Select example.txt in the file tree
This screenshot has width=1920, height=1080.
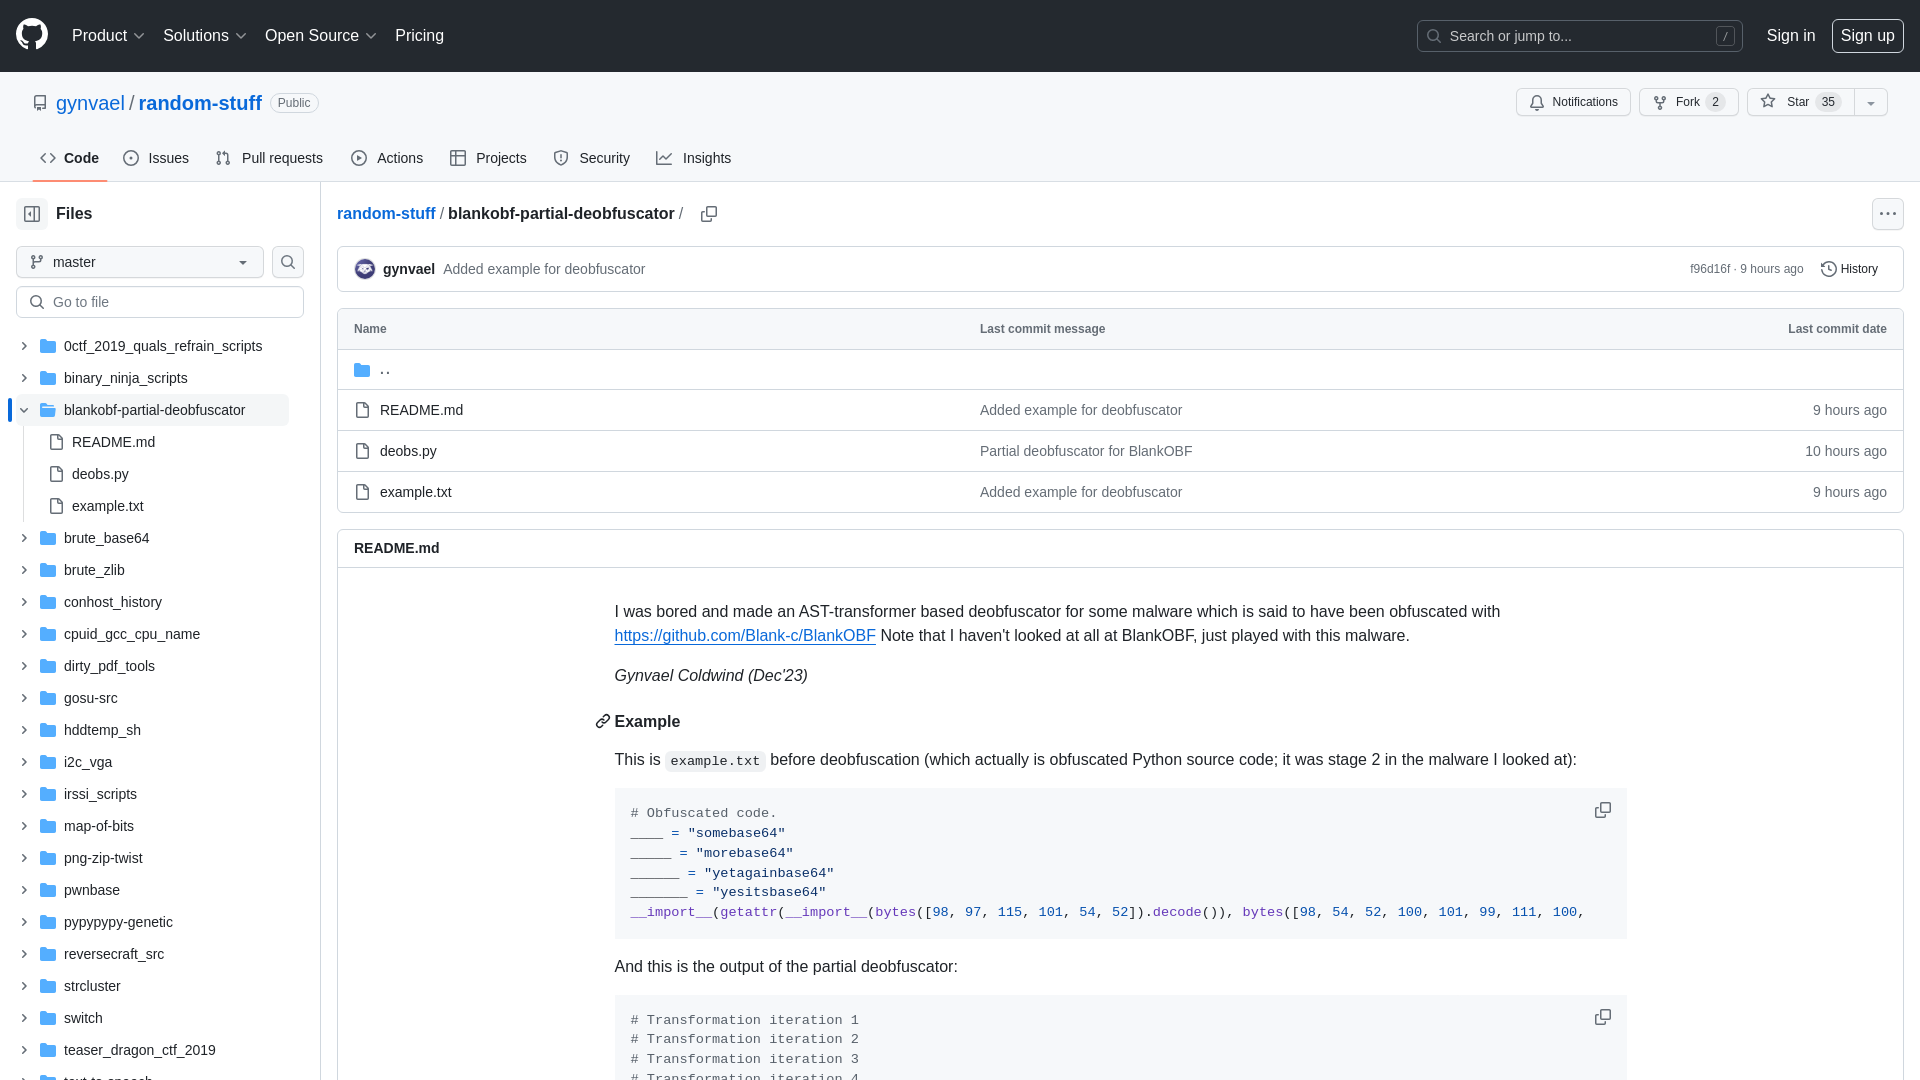(x=107, y=506)
